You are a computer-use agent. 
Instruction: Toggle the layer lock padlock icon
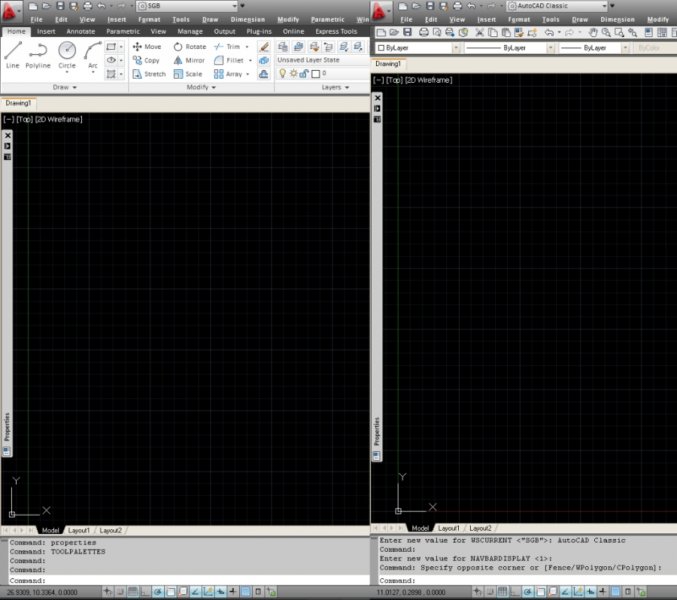click(303, 74)
